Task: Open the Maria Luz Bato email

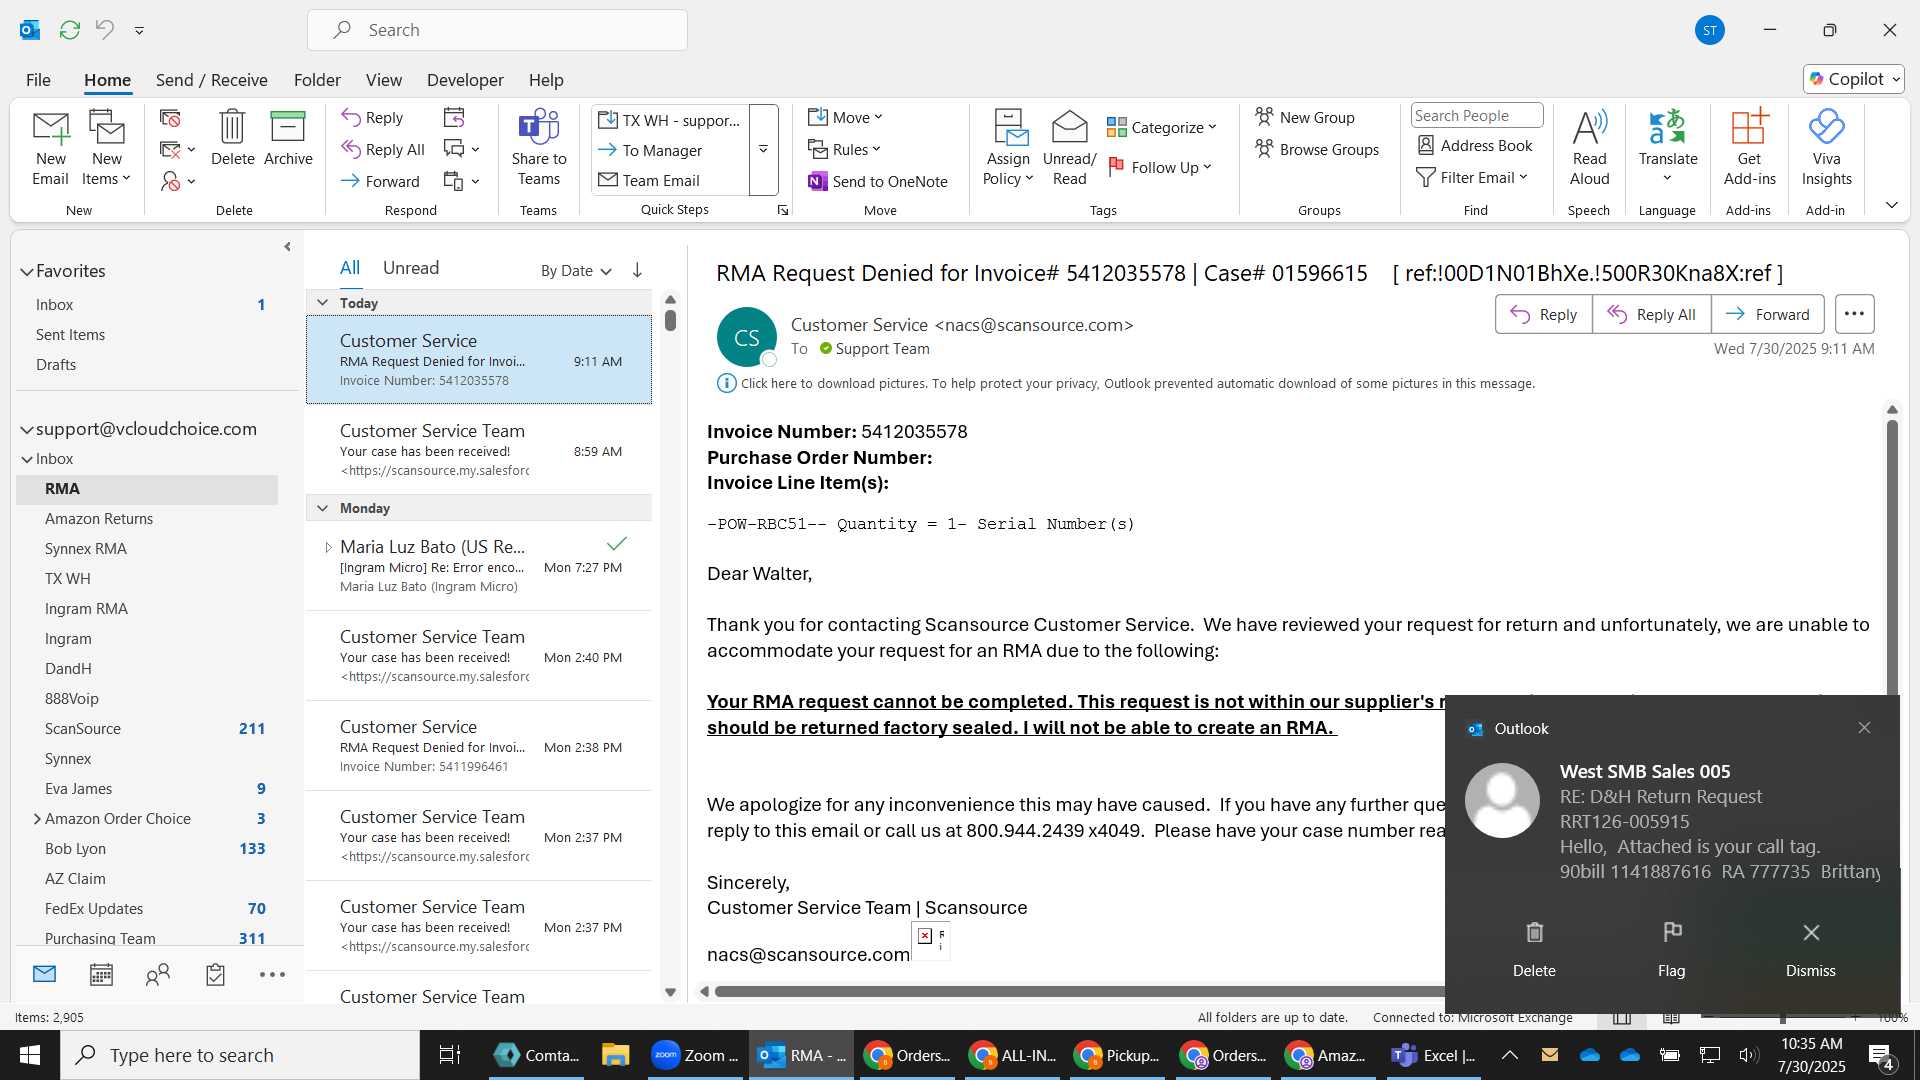Action: pos(478,566)
